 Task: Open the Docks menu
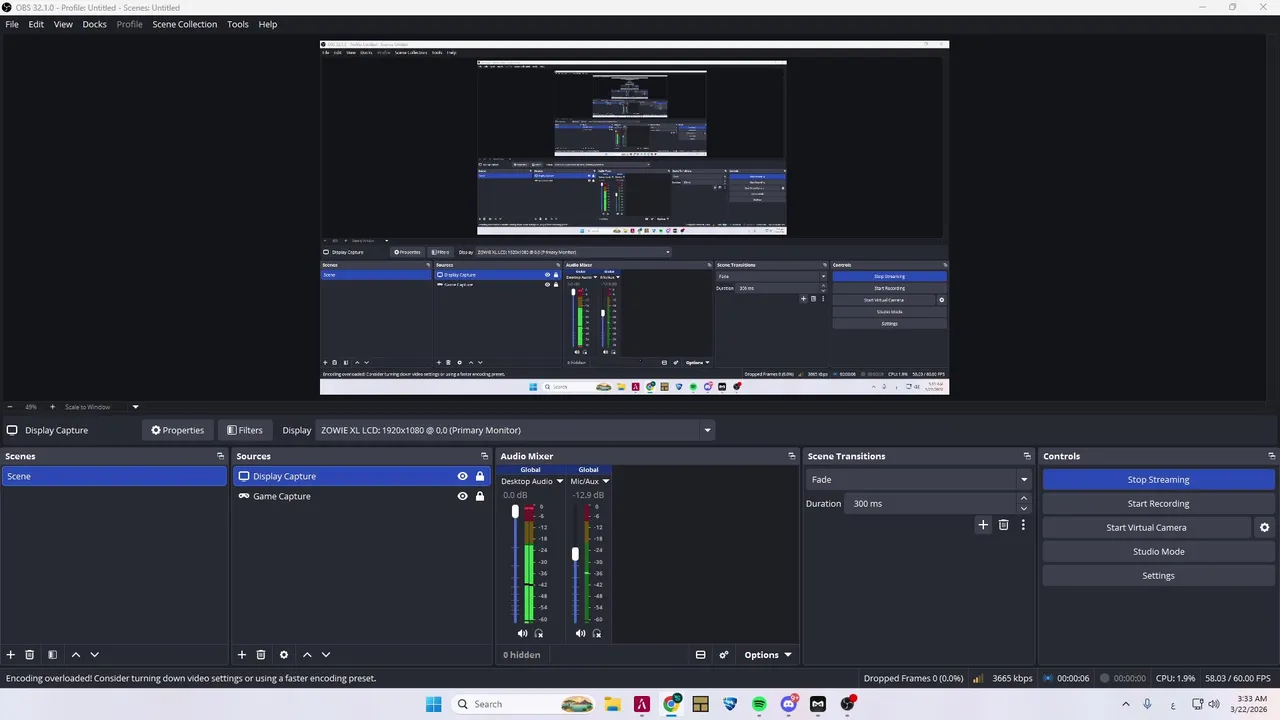[94, 24]
